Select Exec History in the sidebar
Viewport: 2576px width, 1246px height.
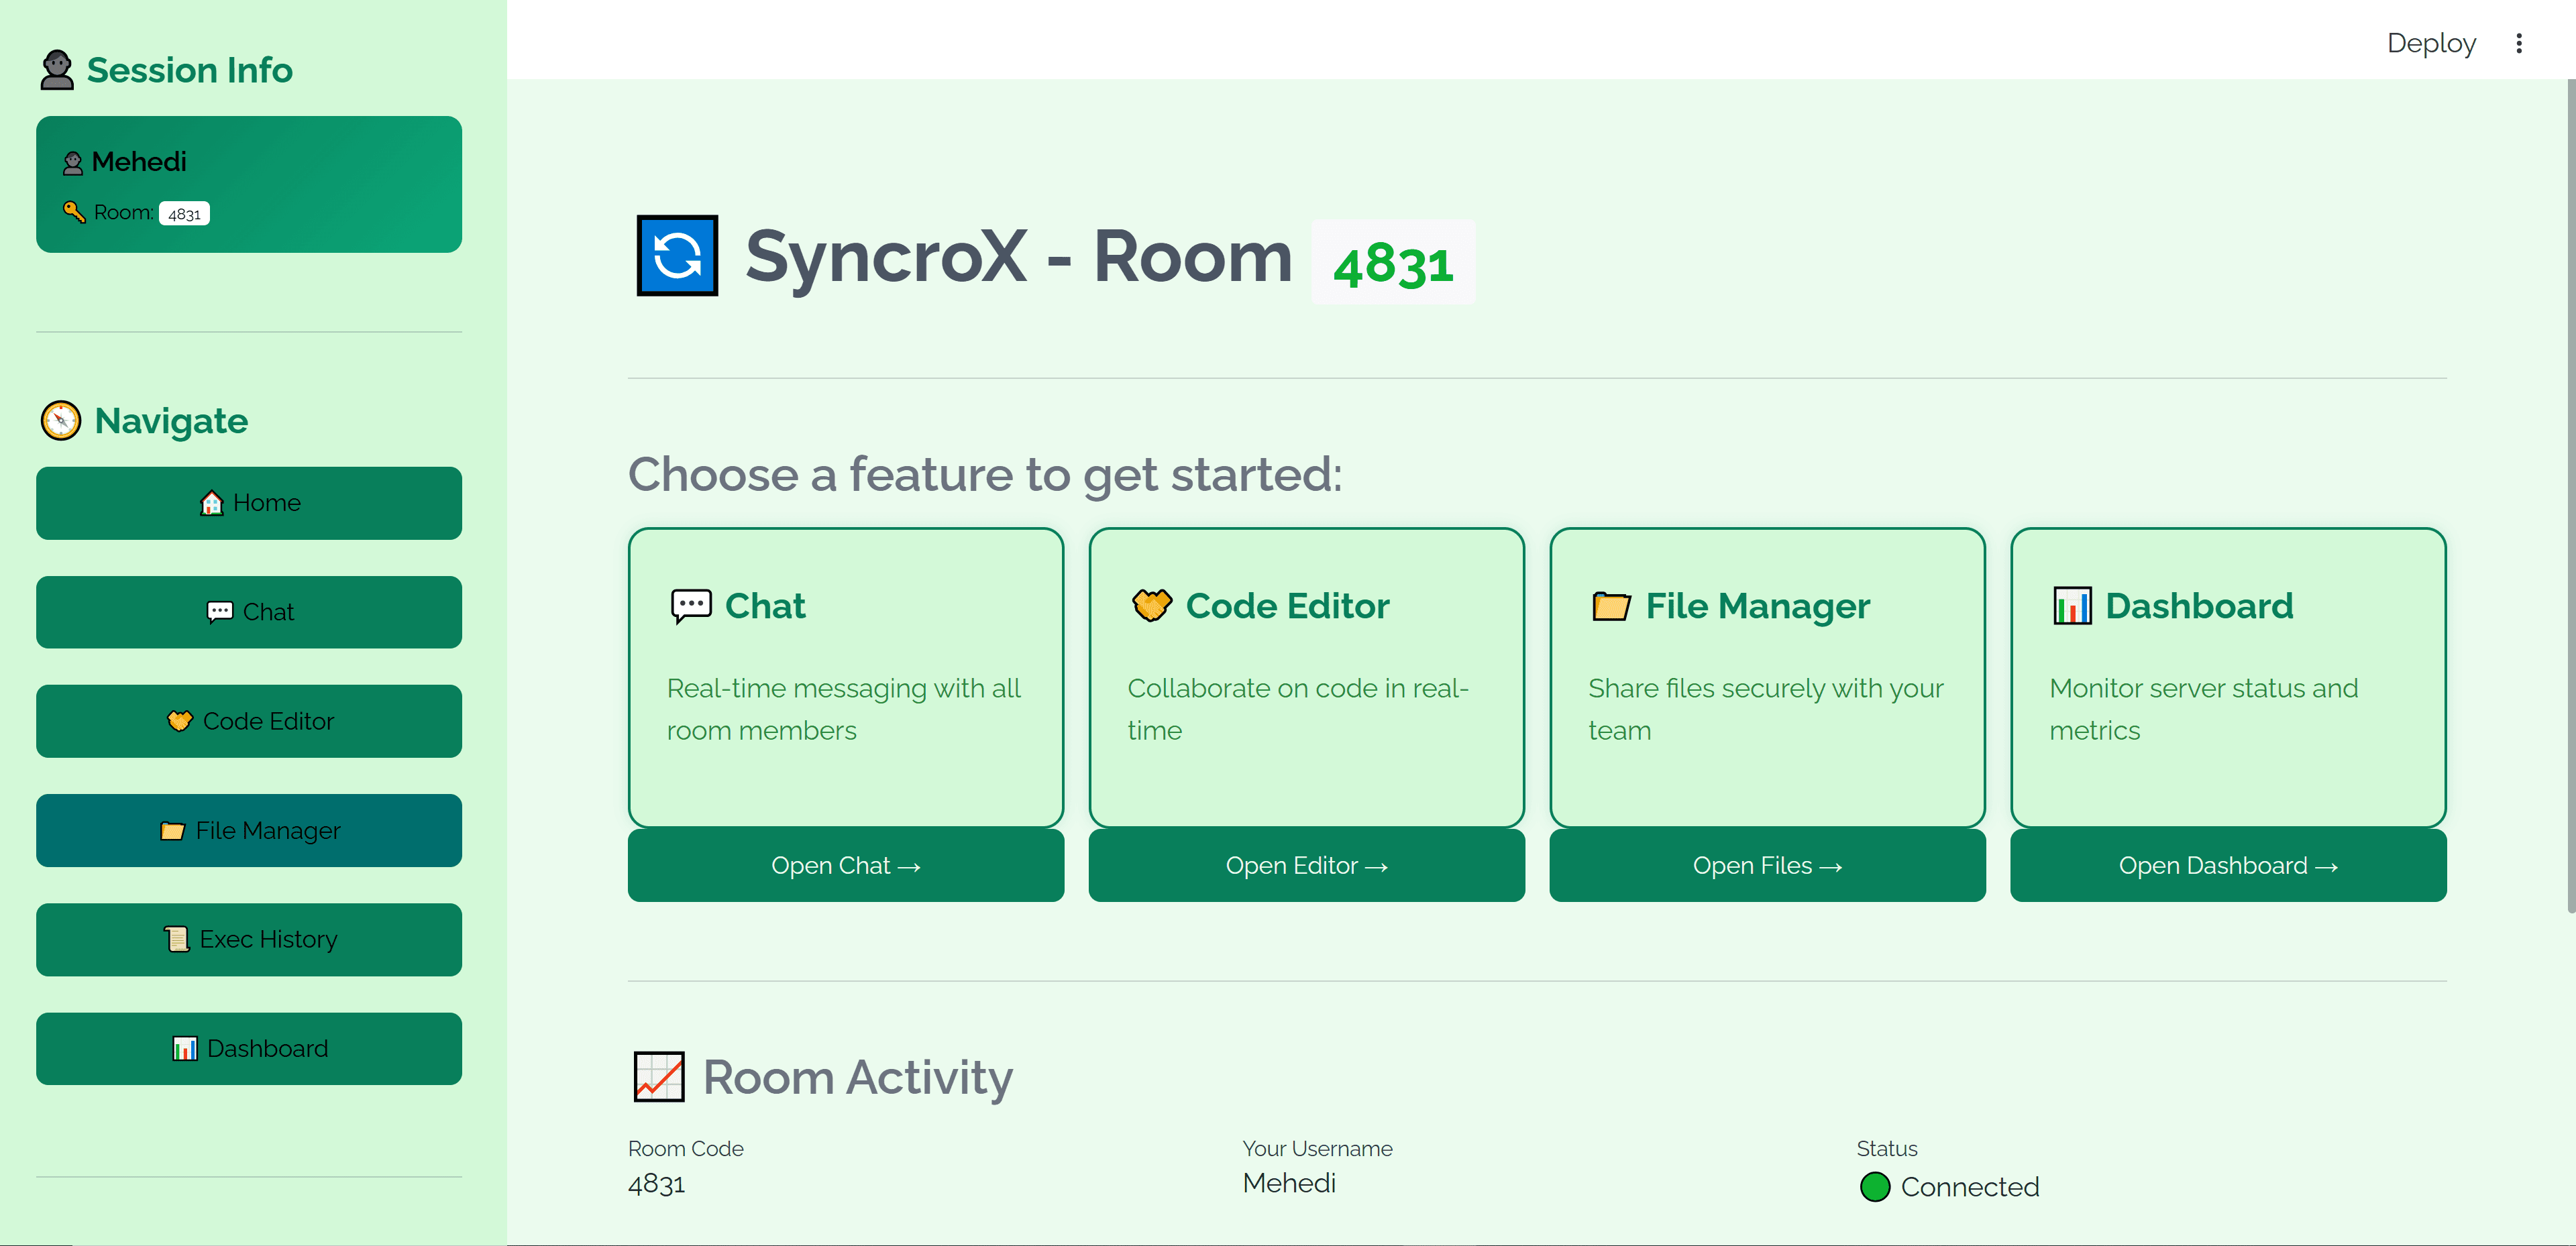(x=249, y=939)
